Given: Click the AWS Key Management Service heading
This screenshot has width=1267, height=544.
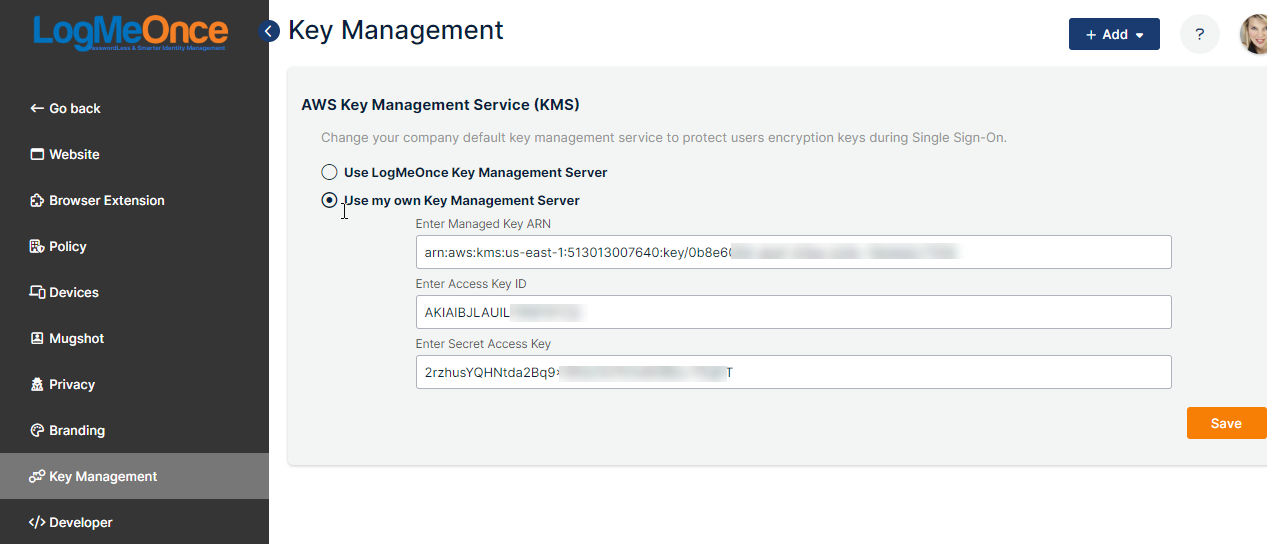Looking at the screenshot, I should [x=440, y=104].
